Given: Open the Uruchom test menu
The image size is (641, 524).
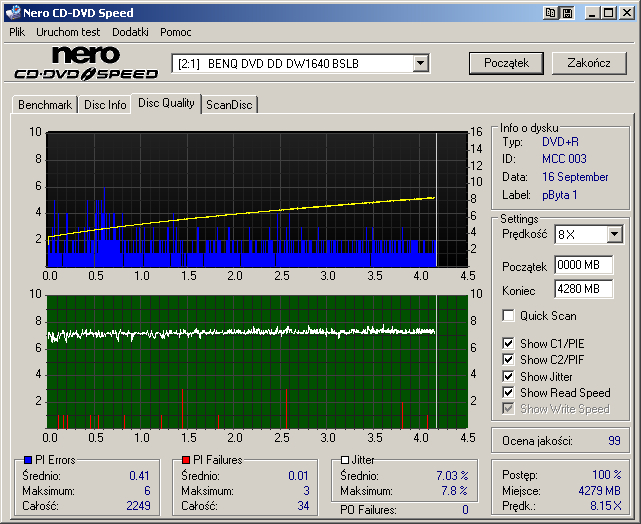Looking at the screenshot, I should (x=68, y=32).
